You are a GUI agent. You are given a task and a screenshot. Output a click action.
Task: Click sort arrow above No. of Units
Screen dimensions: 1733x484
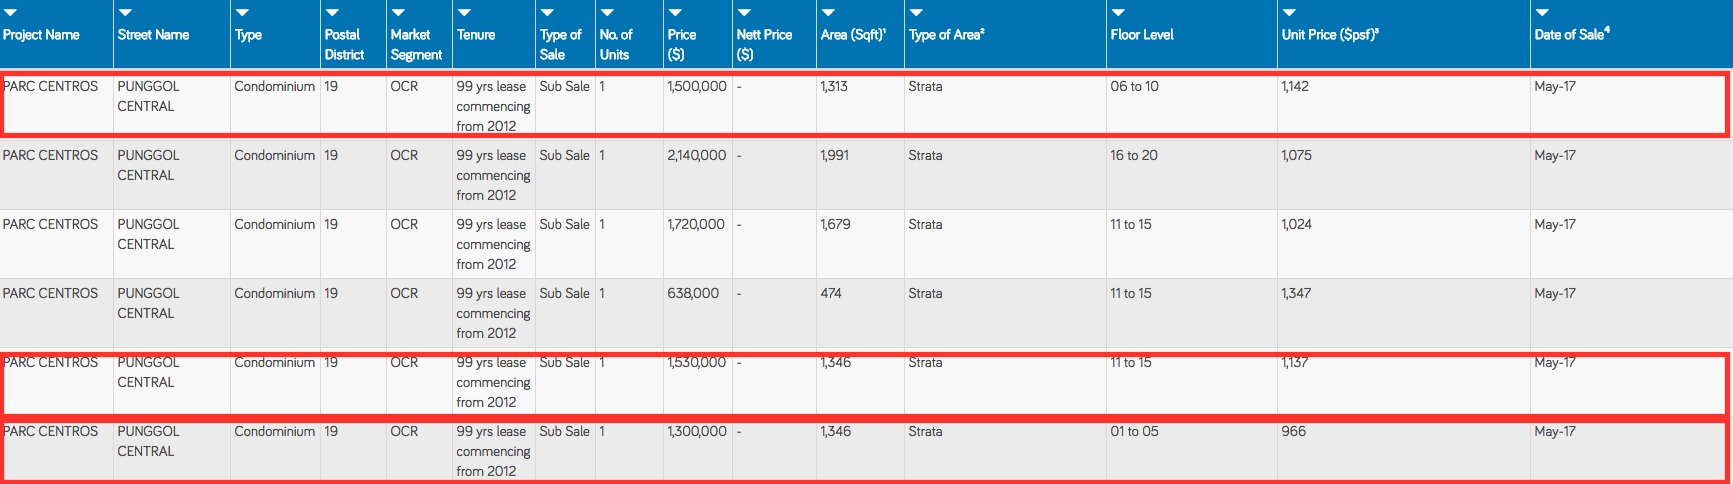pyautogui.click(x=607, y=13)
